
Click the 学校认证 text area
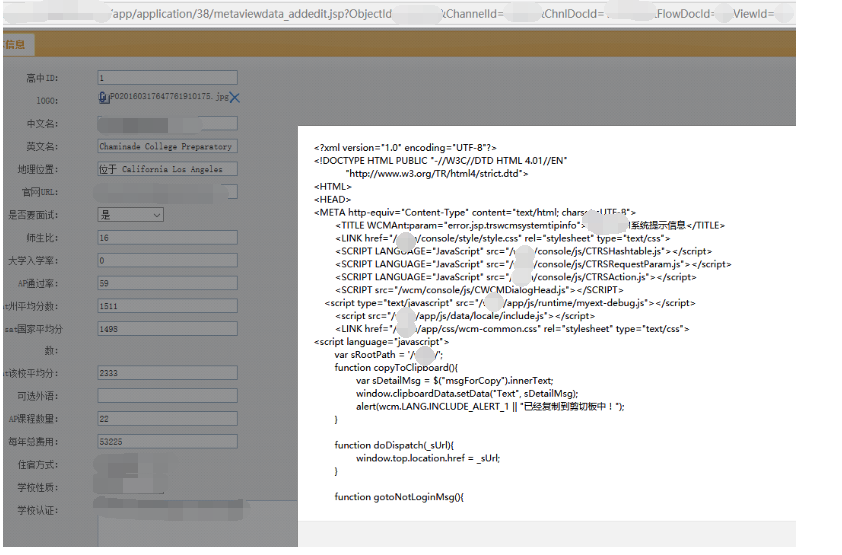pyautogui.click(x=198, y=525)
